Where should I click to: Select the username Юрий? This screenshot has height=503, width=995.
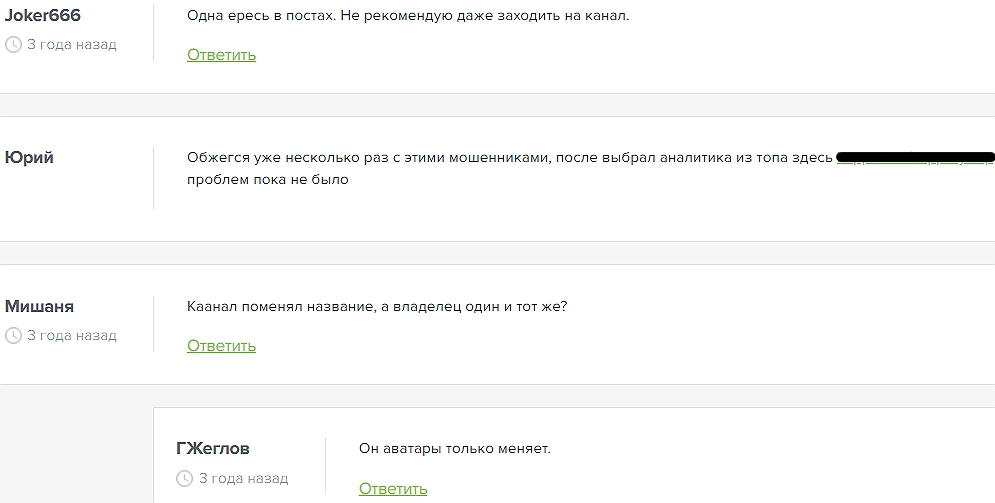[29, 157]
